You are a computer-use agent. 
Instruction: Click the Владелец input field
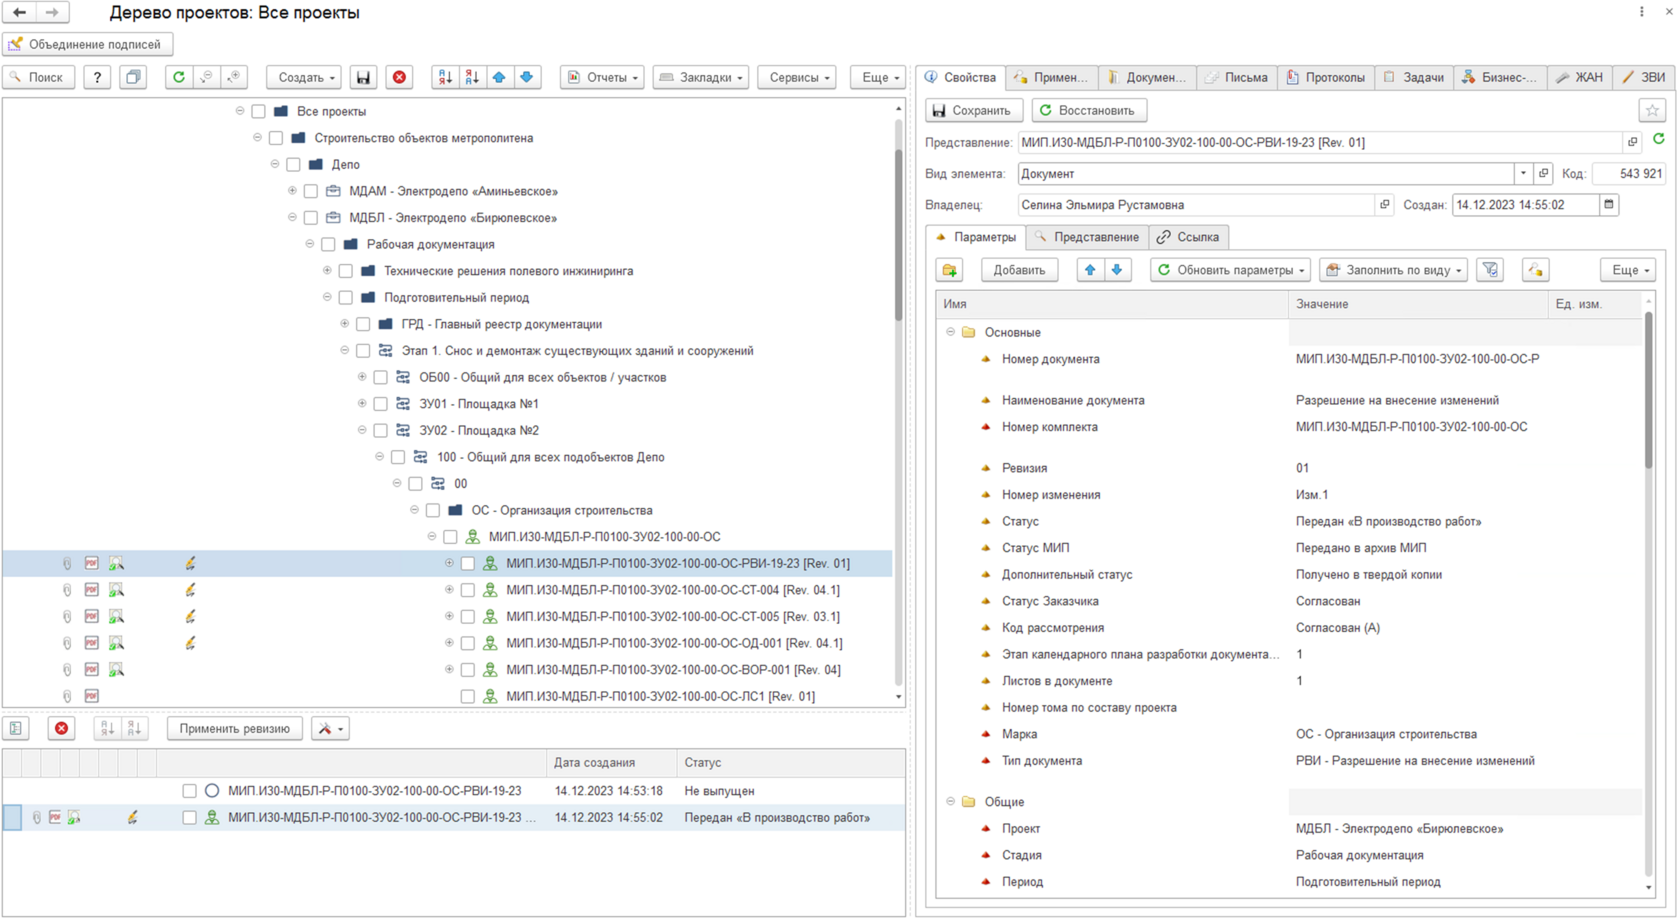(x=1195, y=205)
